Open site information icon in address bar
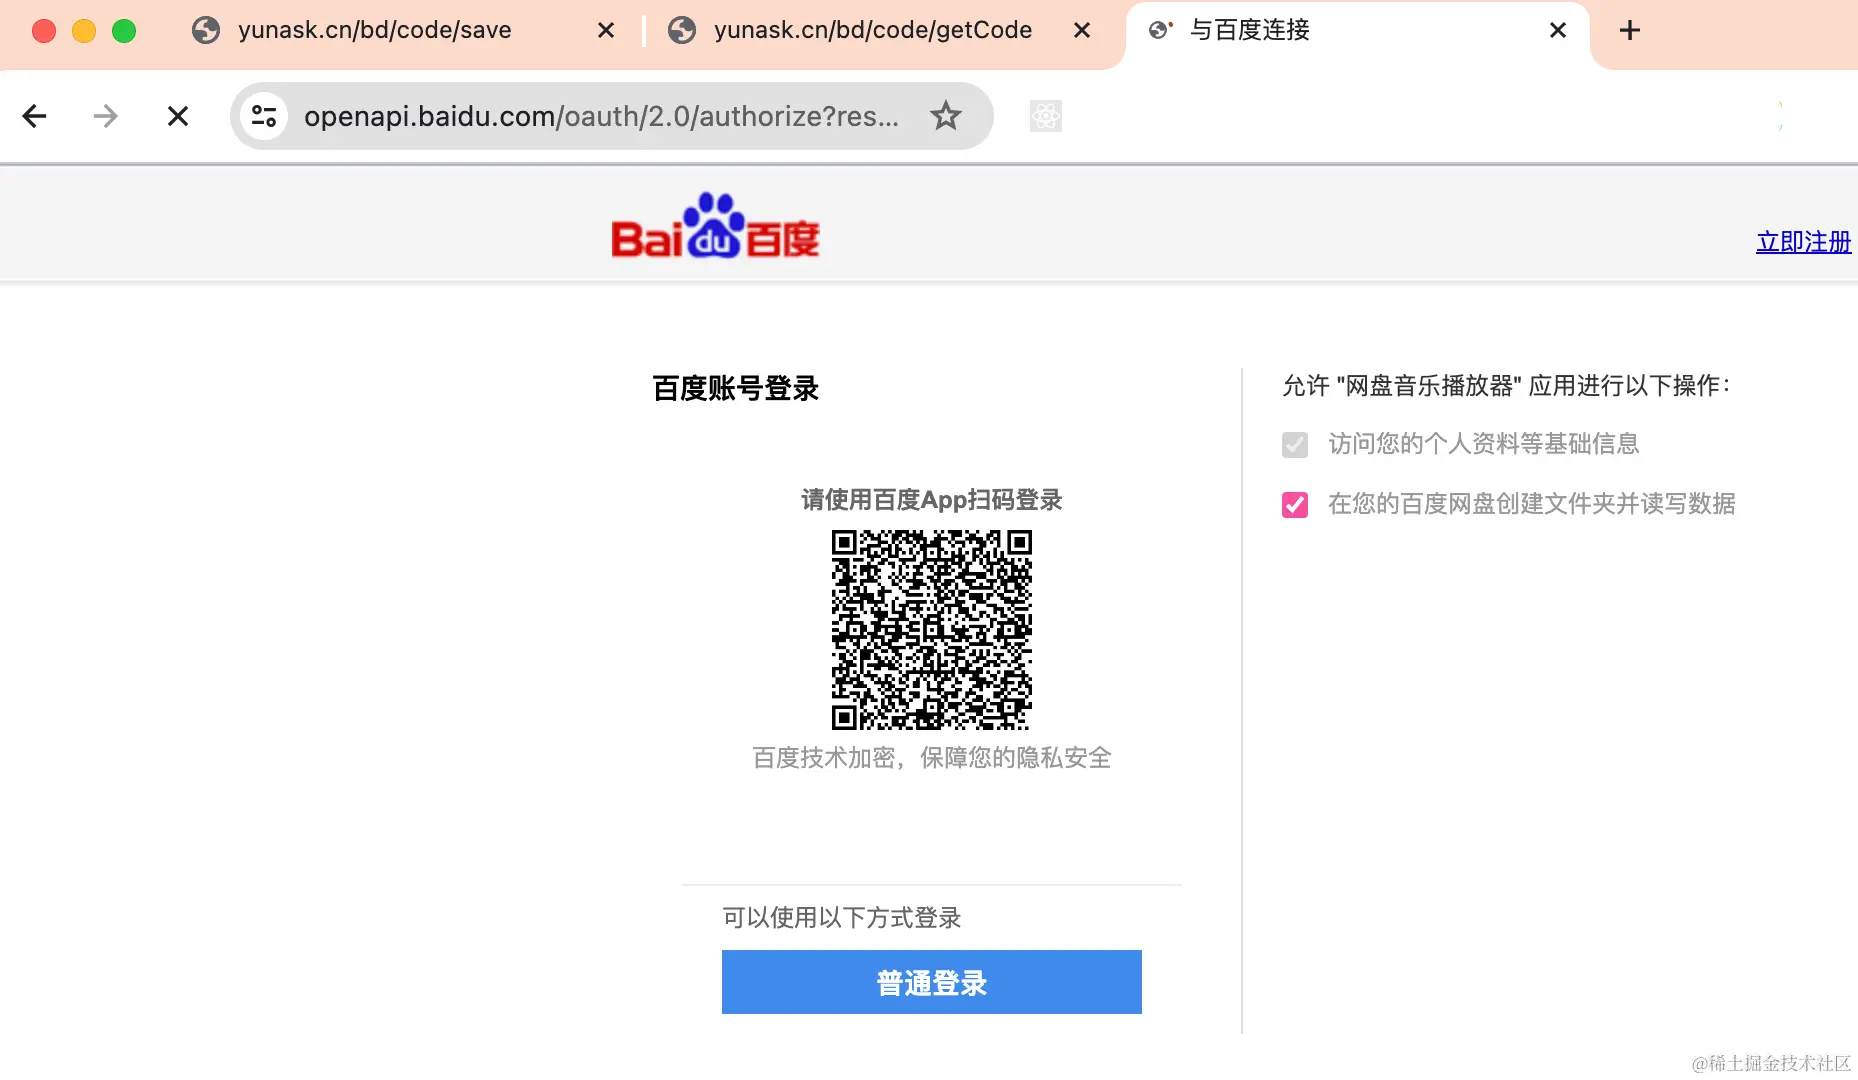Image resolution: width=1858 pixels, height=1080 pixels. [264, 116]
